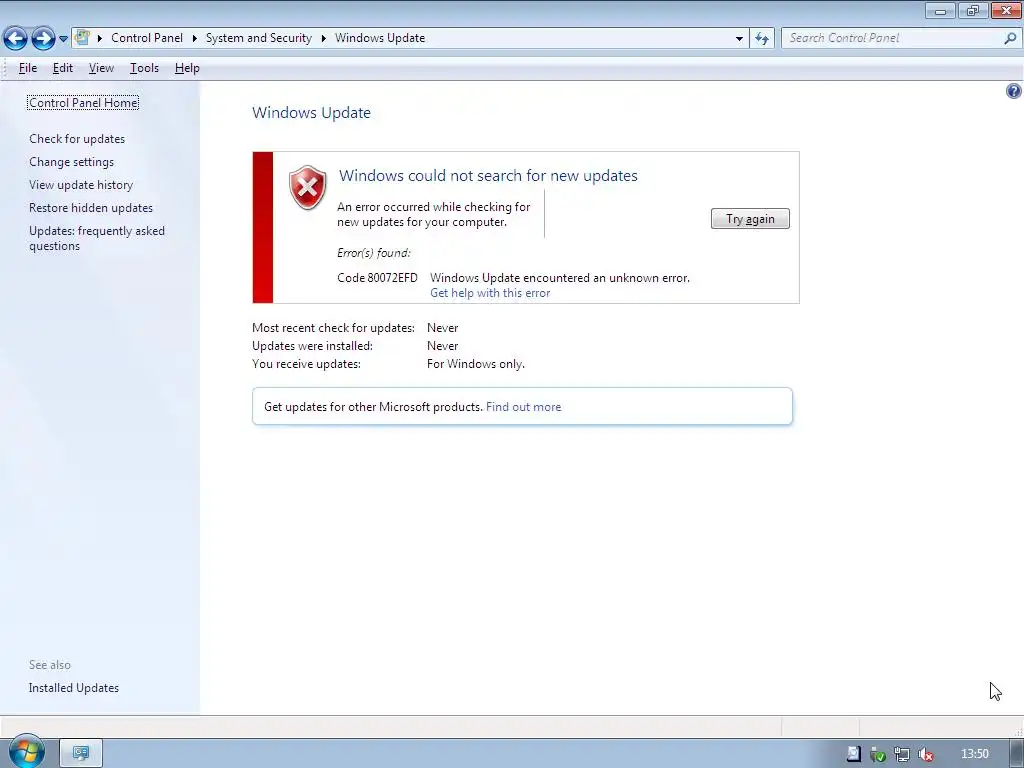Open View update history

(x=81, y=185)
